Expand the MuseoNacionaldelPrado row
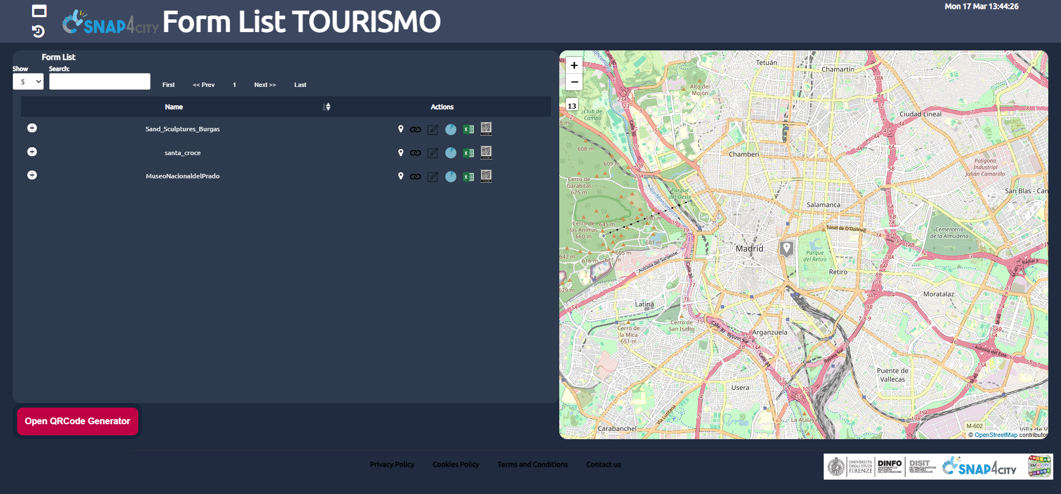This screenshot has height=494, width=1061. (x=32, y=175)
